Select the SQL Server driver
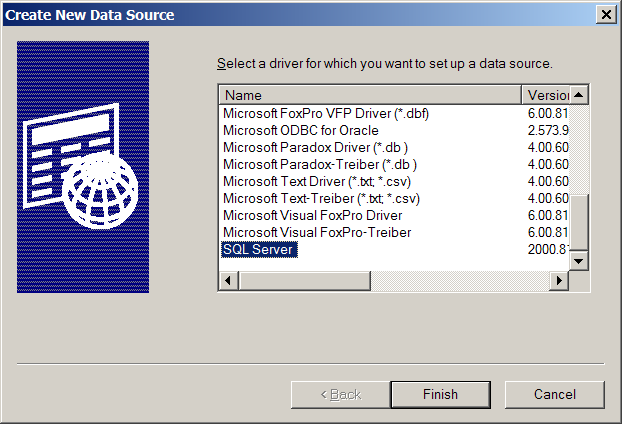Screen dimensions: 622x424 (259, 249)
